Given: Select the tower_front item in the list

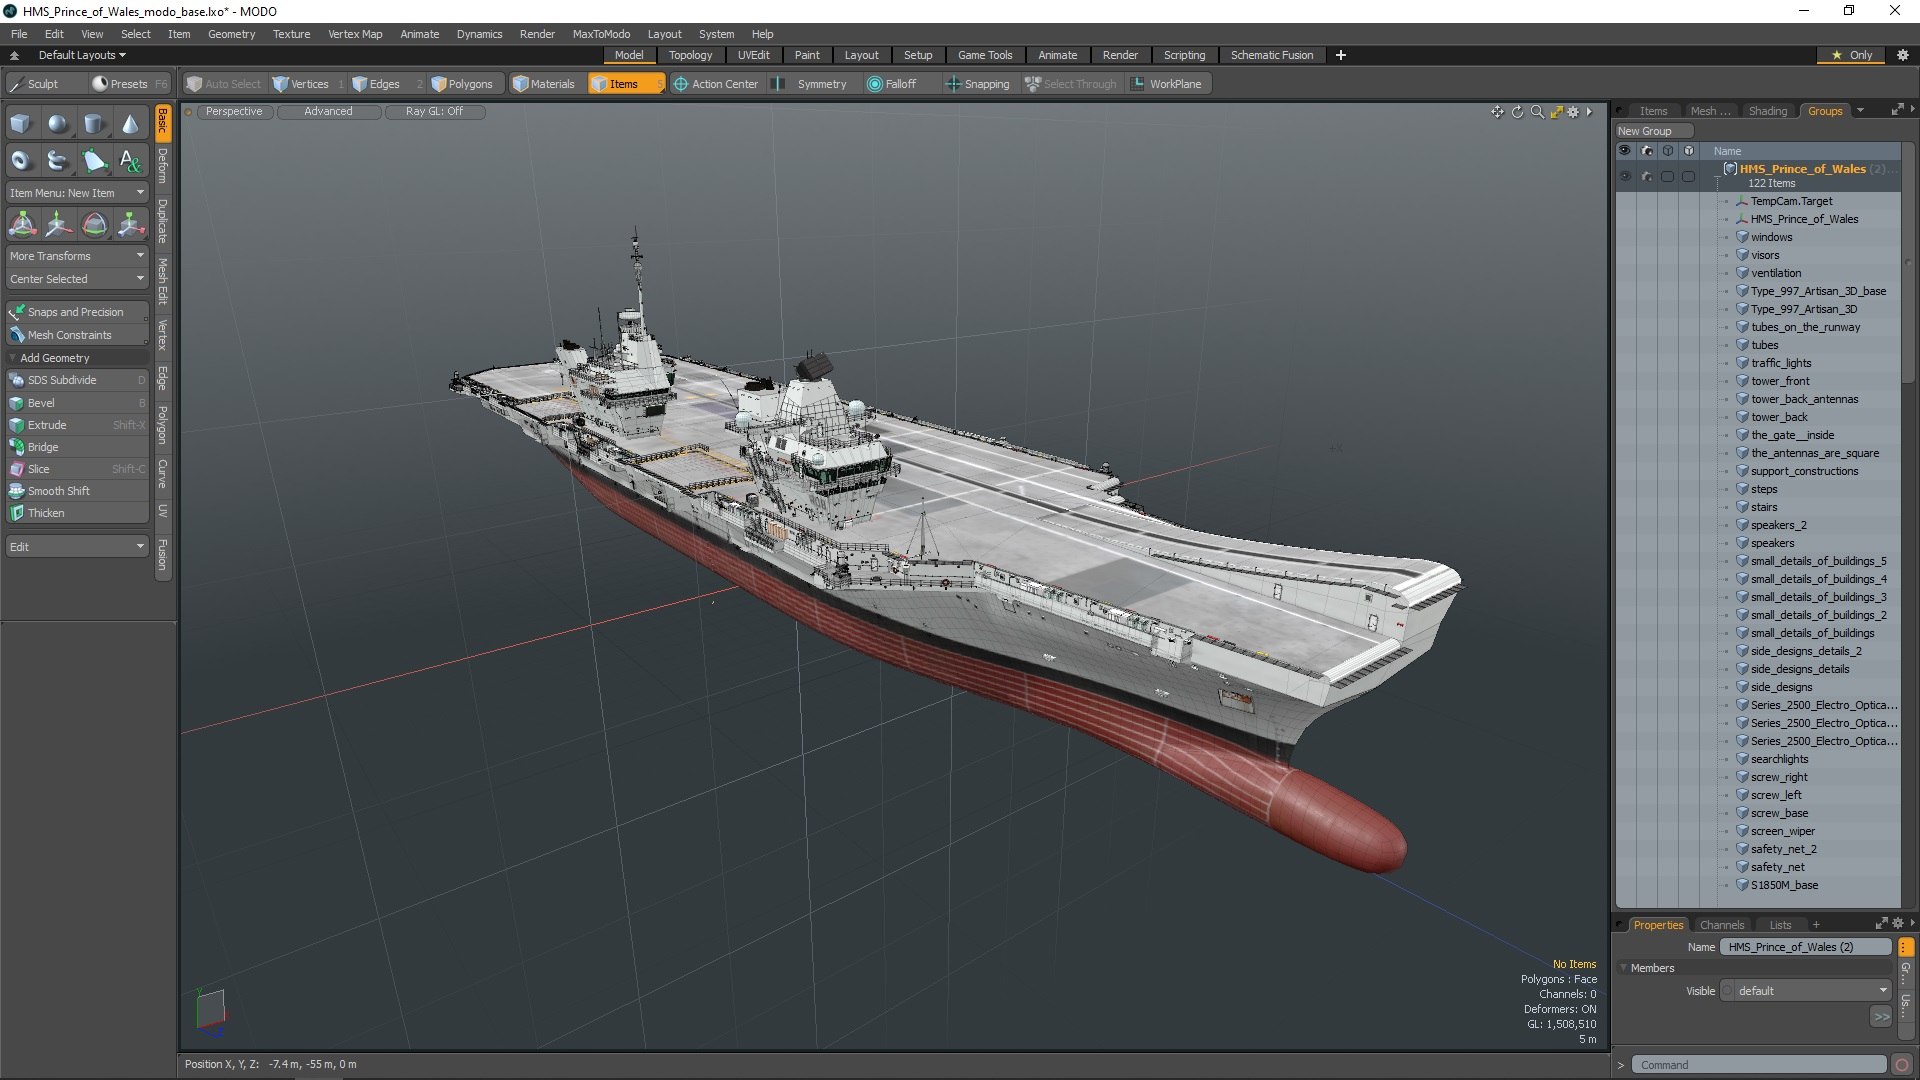Looking at the screenshot, I should (1780, 381).
